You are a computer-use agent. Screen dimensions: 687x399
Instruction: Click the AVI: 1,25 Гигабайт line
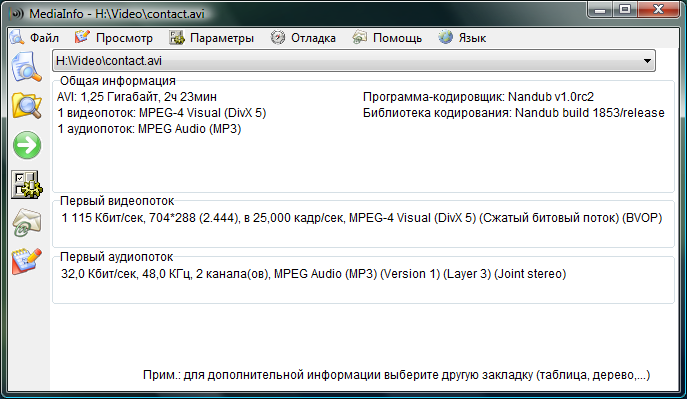tap(137, 97)
